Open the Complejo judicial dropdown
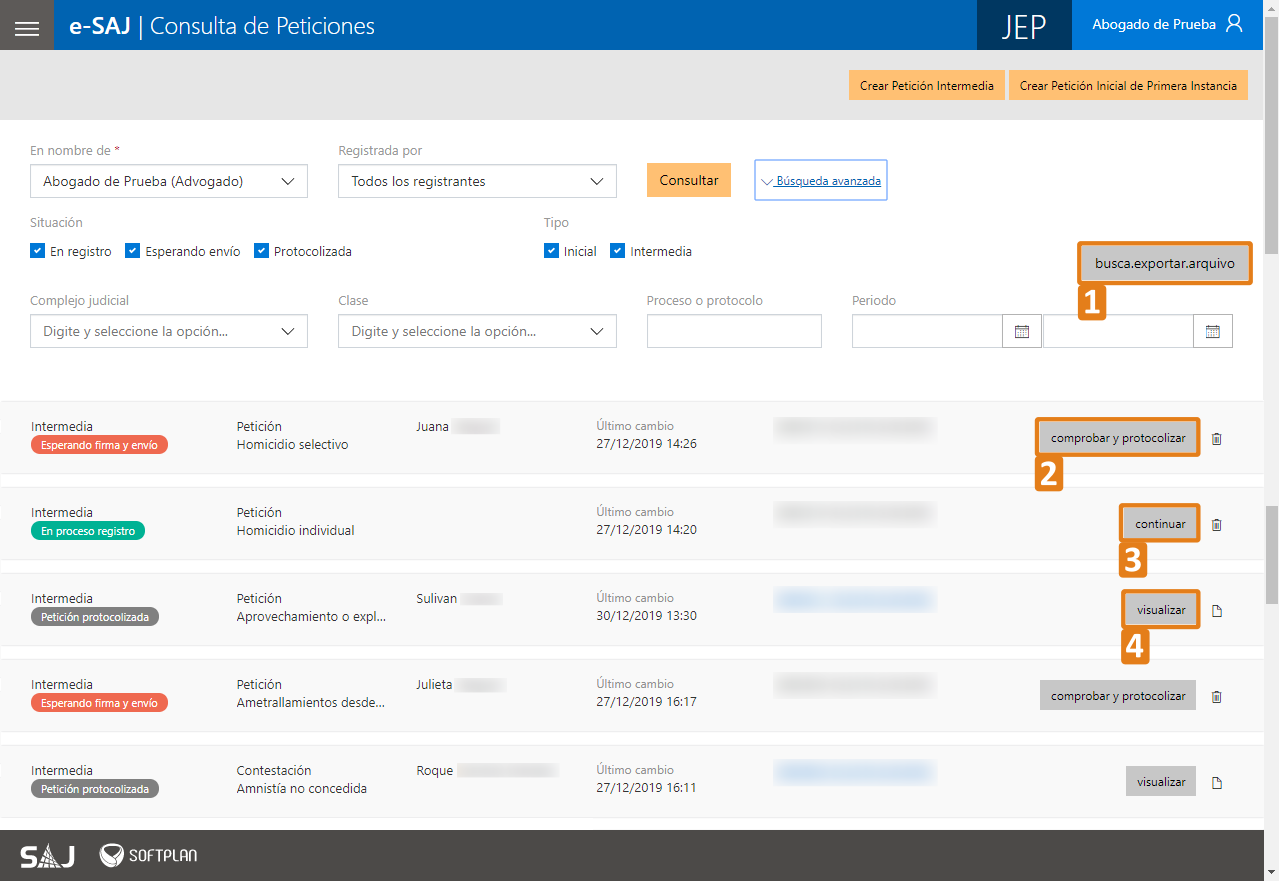The image size is (1279, 881). click(169, 331)
